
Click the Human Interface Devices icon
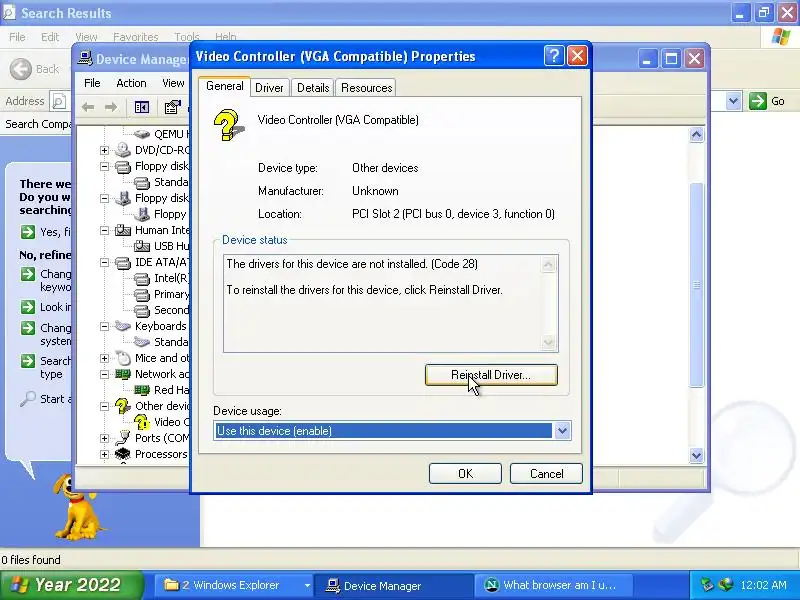point(122,230)
